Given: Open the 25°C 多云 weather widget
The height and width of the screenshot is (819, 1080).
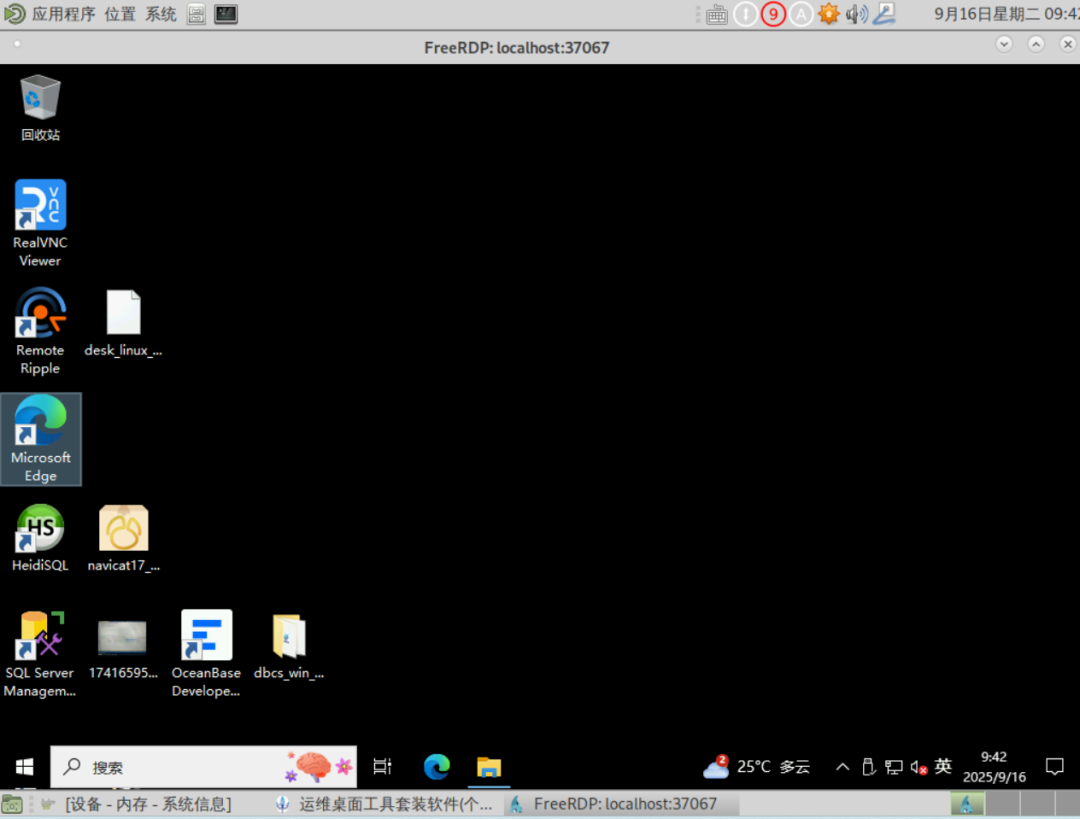Looking at the screenshot, I should coord(756,767).
